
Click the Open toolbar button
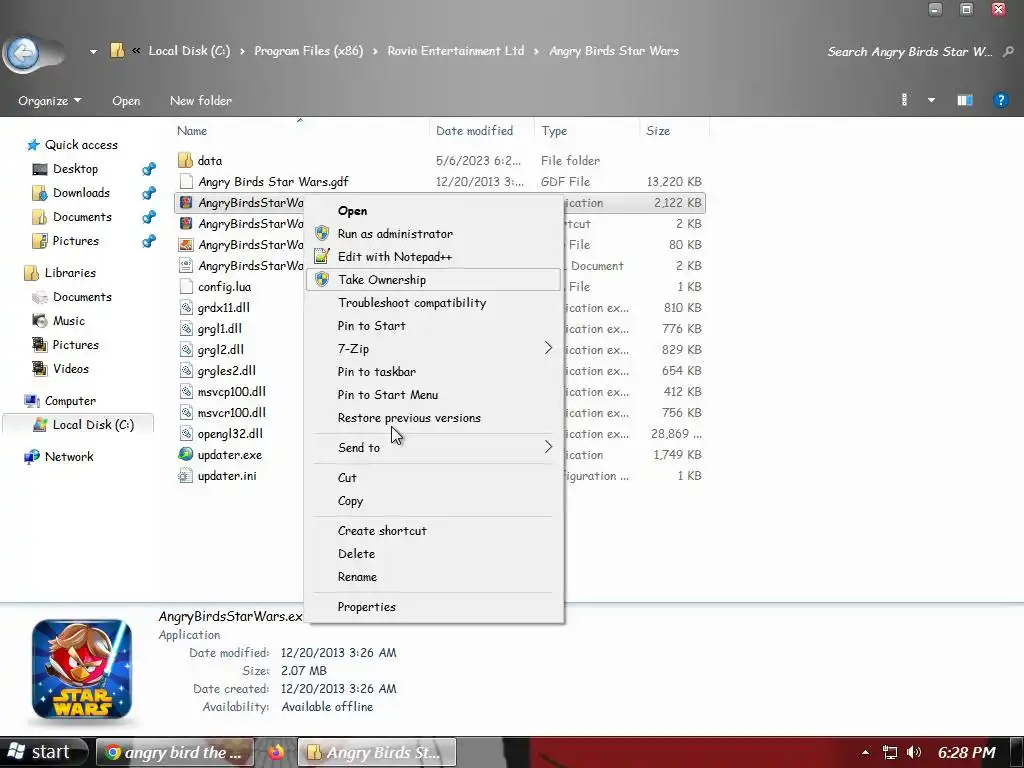(126, 101)
